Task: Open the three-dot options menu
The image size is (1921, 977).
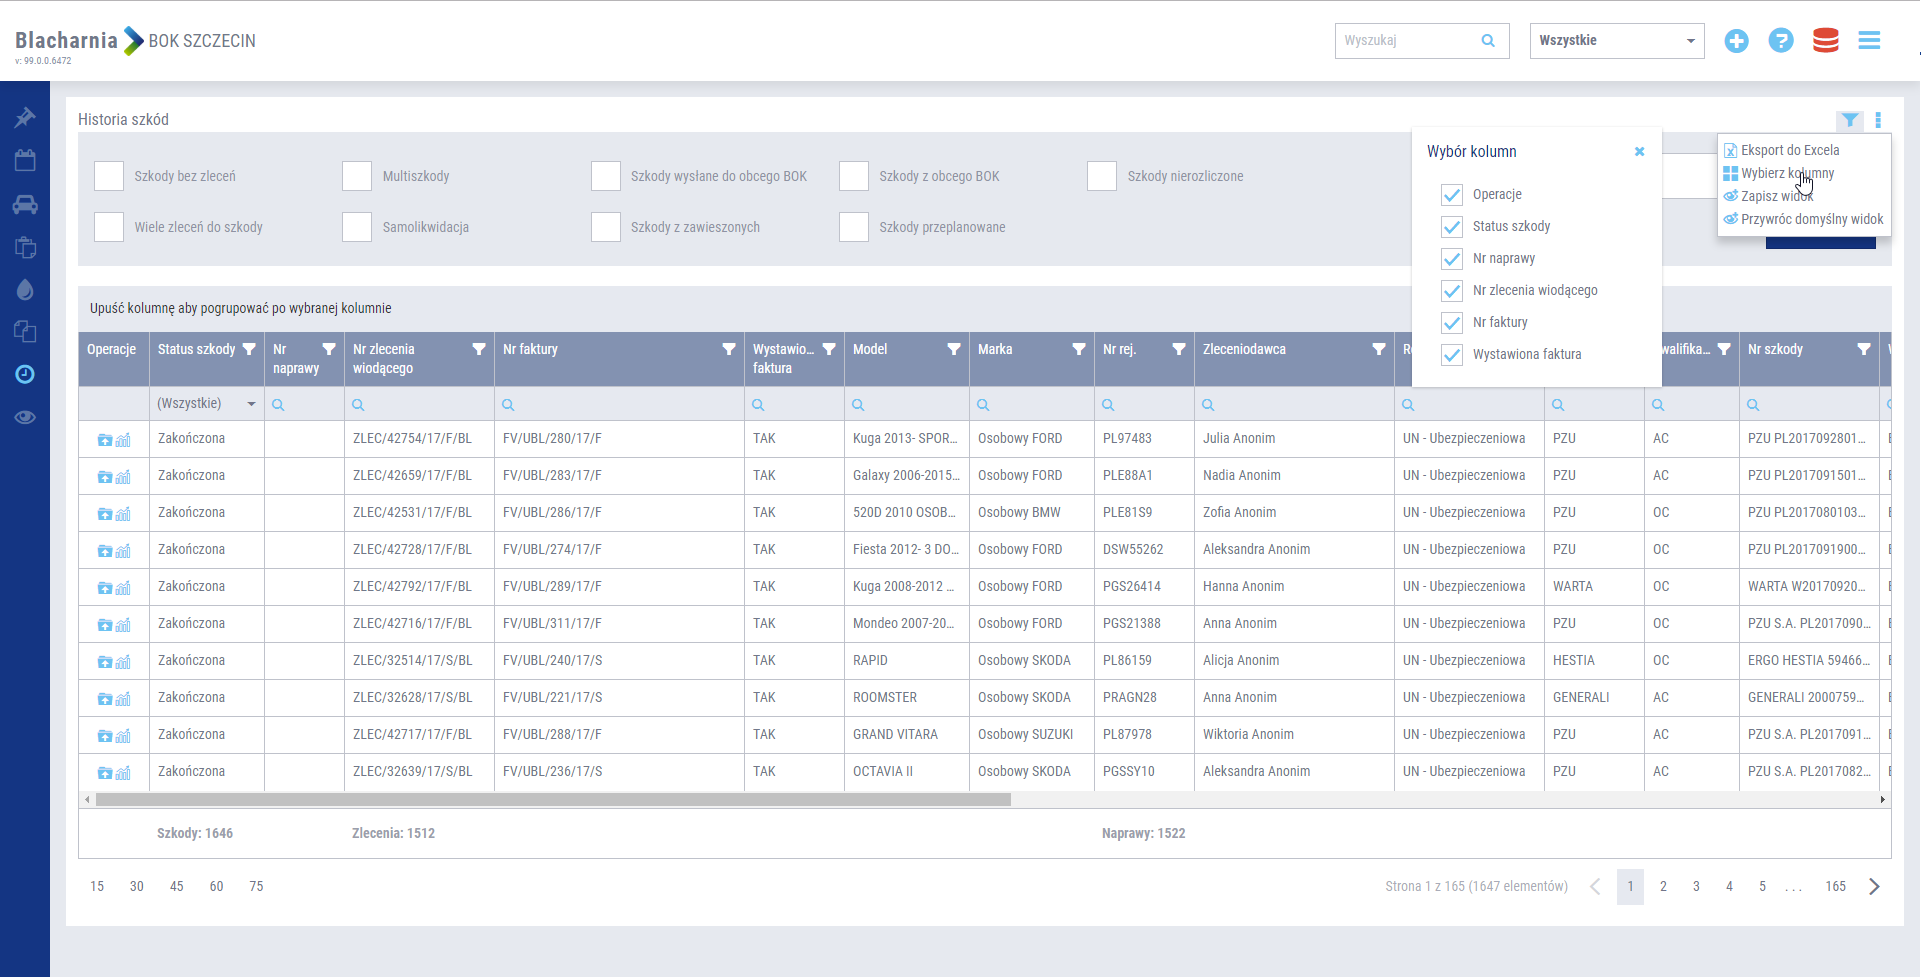Action: (1878, 121)
